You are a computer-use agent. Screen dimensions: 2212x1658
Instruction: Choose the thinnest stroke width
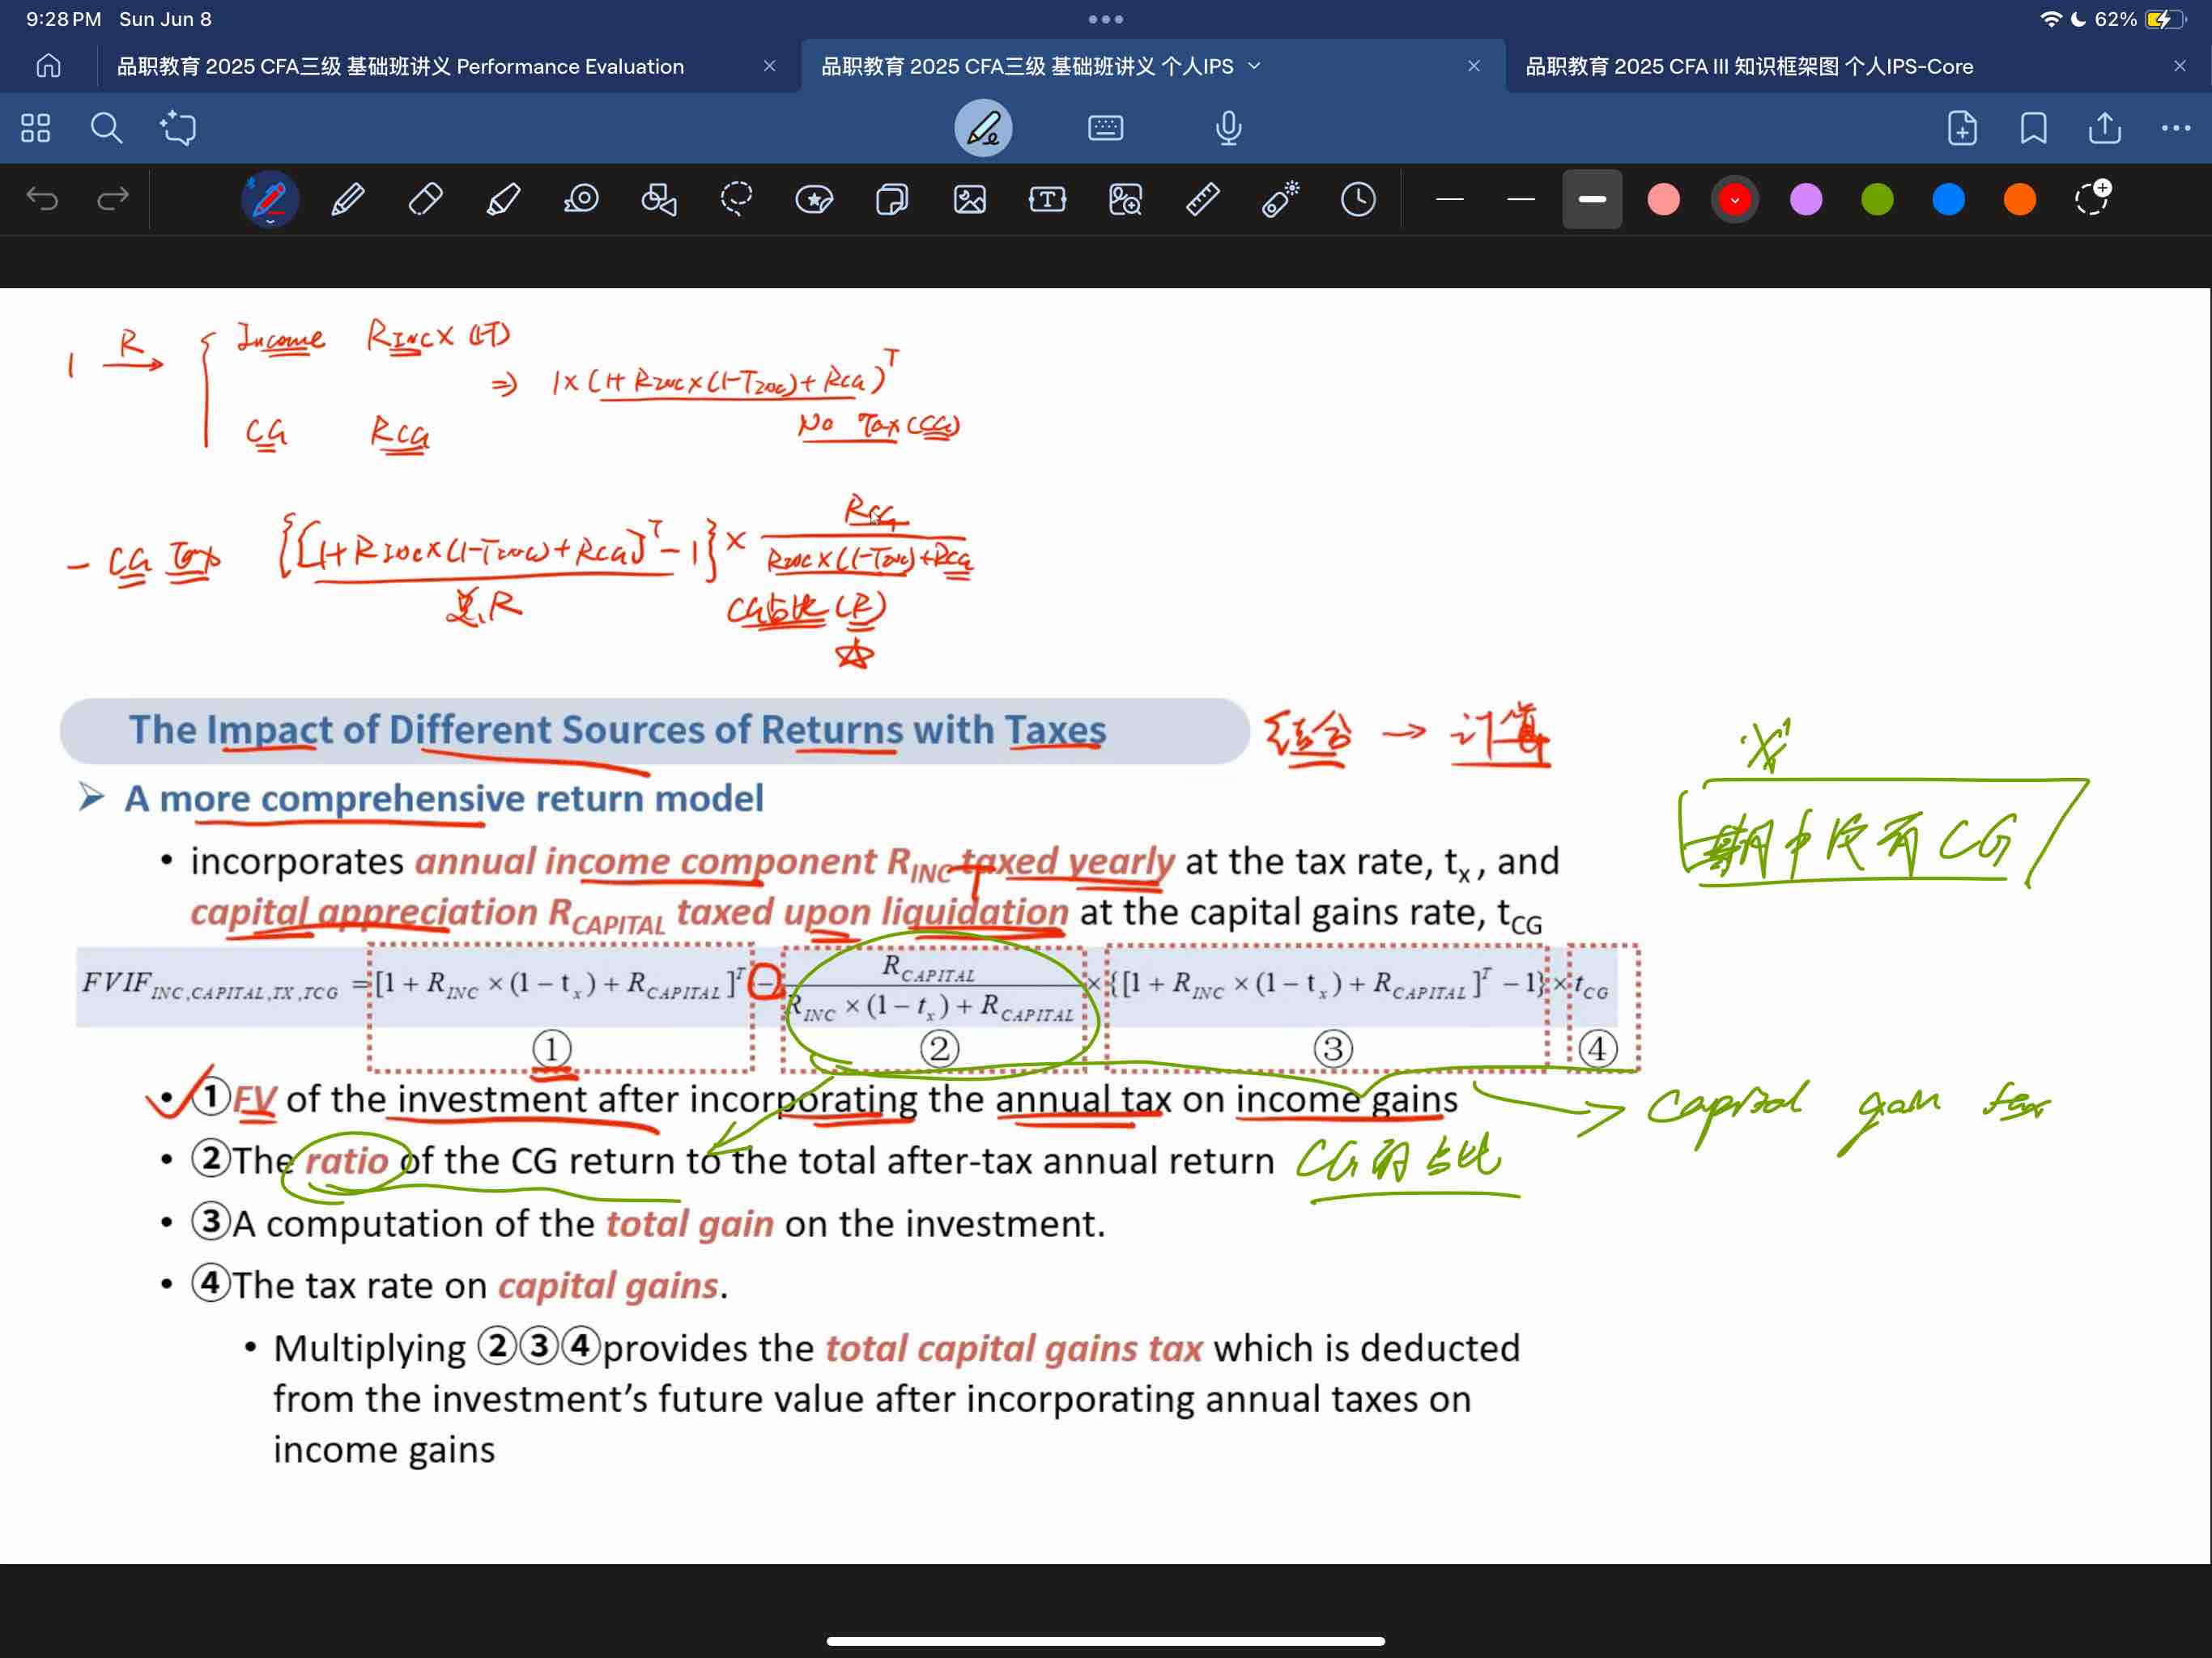(x=1449, y=199)
